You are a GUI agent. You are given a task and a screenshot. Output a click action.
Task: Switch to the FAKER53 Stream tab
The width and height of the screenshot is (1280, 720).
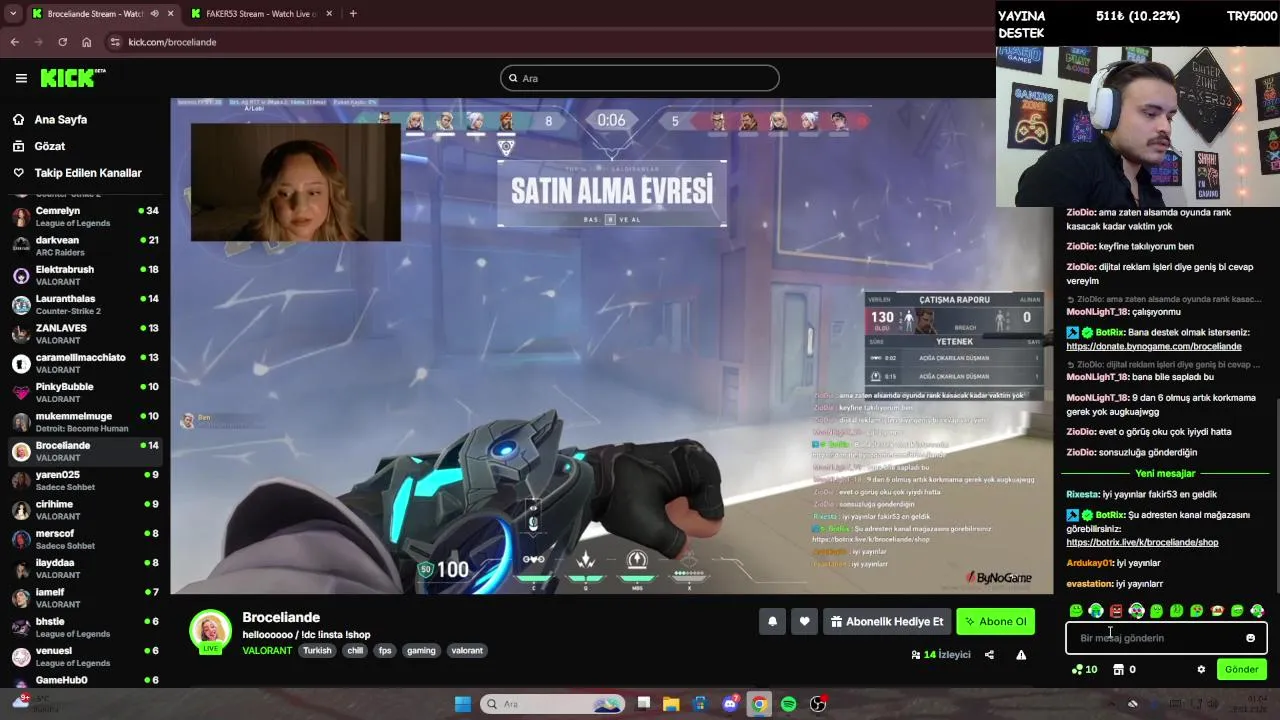pyautogui.click(x=260, y=14)
